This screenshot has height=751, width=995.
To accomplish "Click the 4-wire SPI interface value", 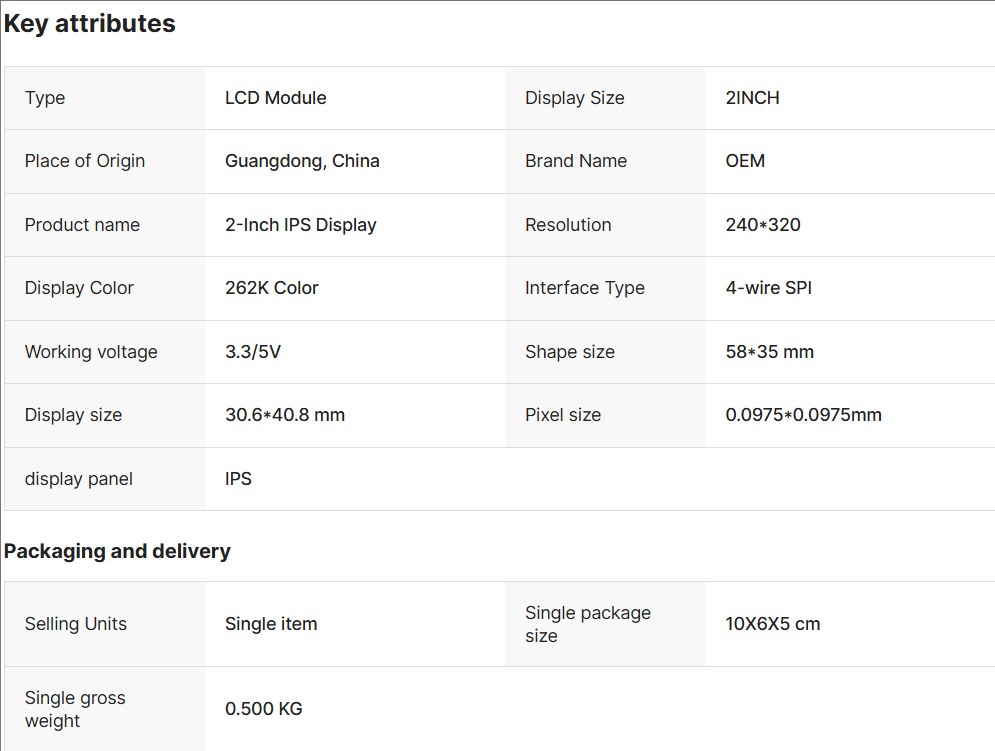I will 769,288.
